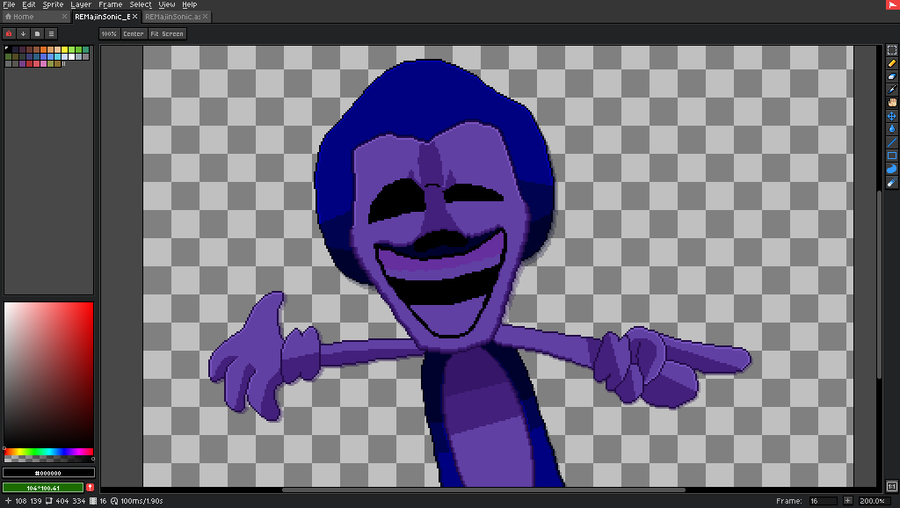Close the Home tab

[64, 17]
